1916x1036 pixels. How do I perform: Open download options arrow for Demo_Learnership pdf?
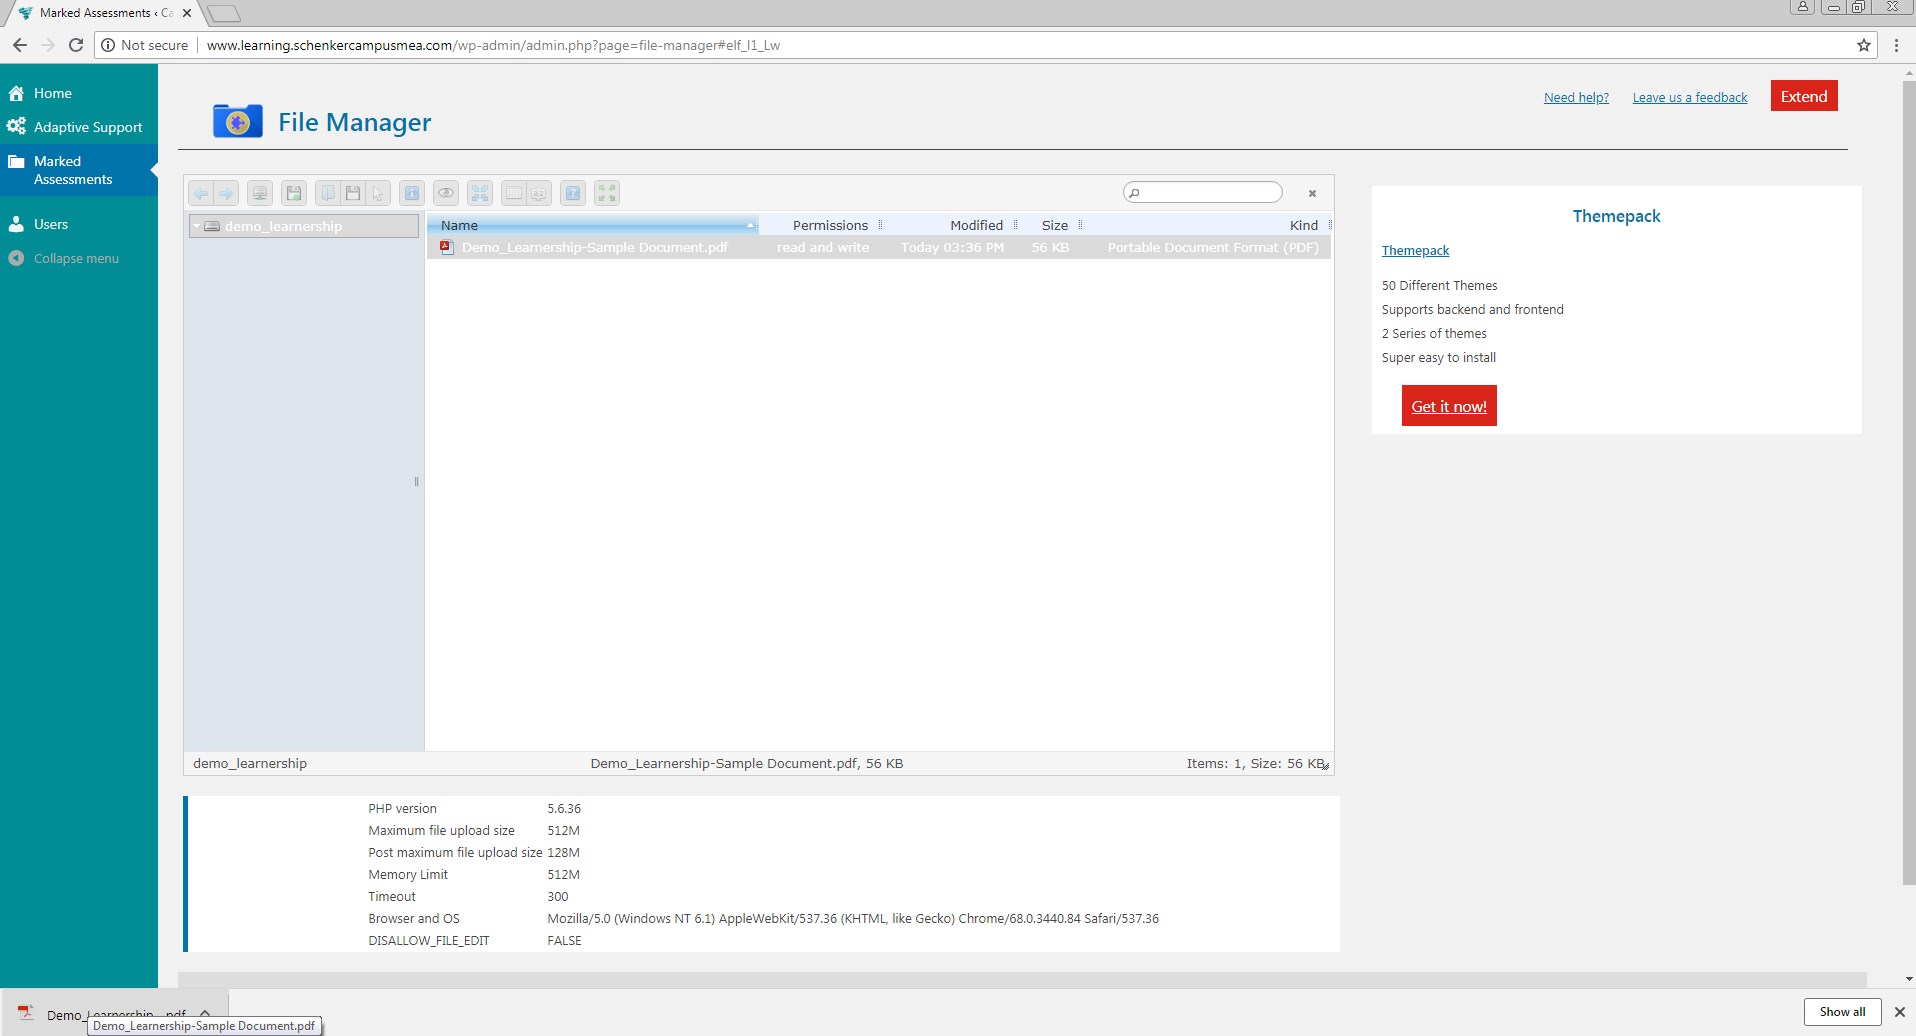[x=205, y=1012]
